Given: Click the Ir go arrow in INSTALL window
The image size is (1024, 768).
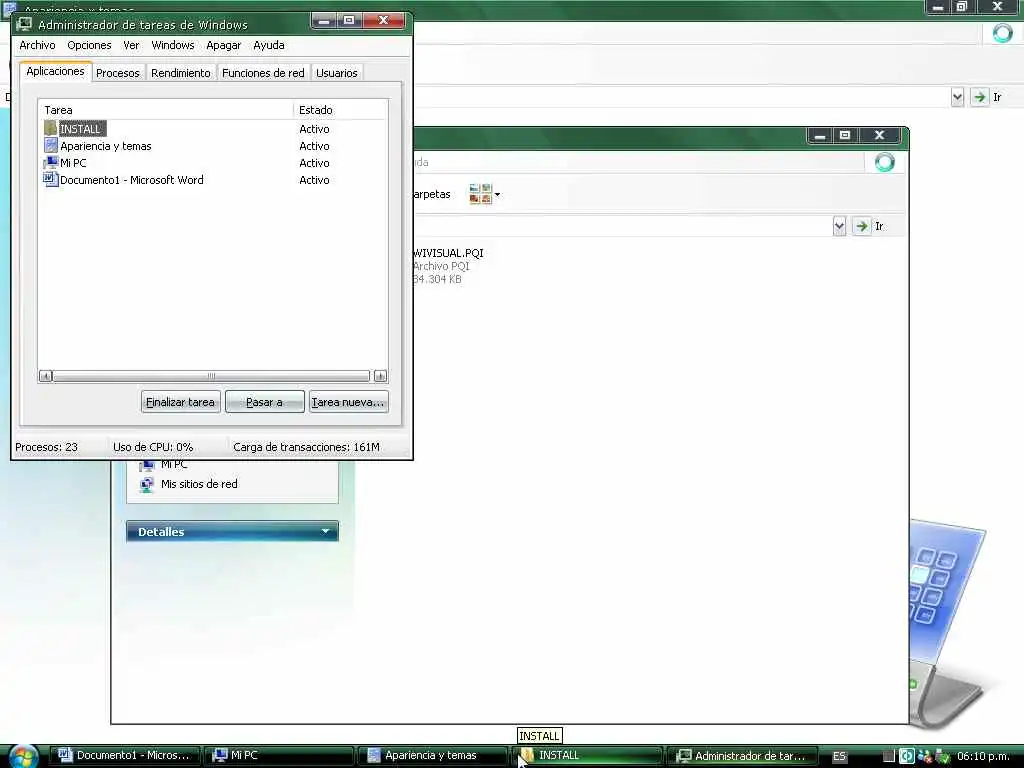Looking at the screenshot, I should [861, 226].
